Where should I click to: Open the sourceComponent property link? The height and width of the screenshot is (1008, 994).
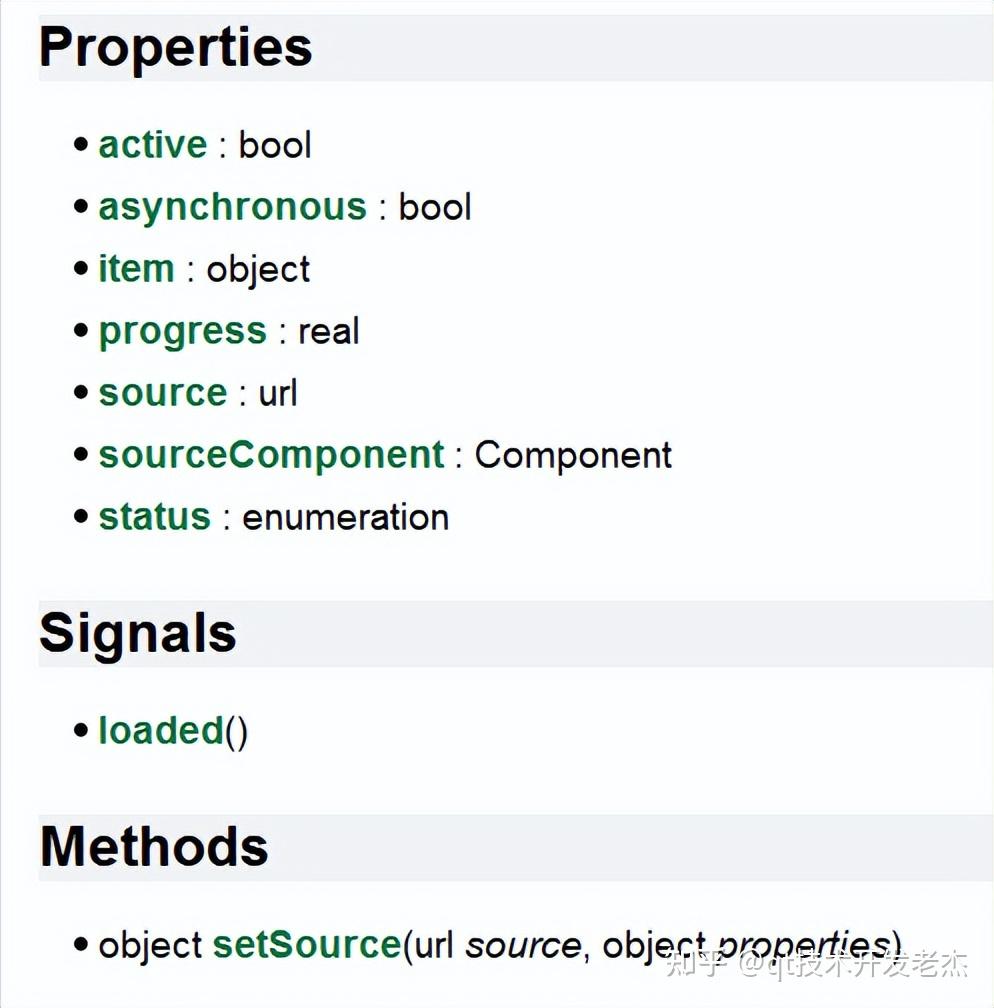click(271, 456)
